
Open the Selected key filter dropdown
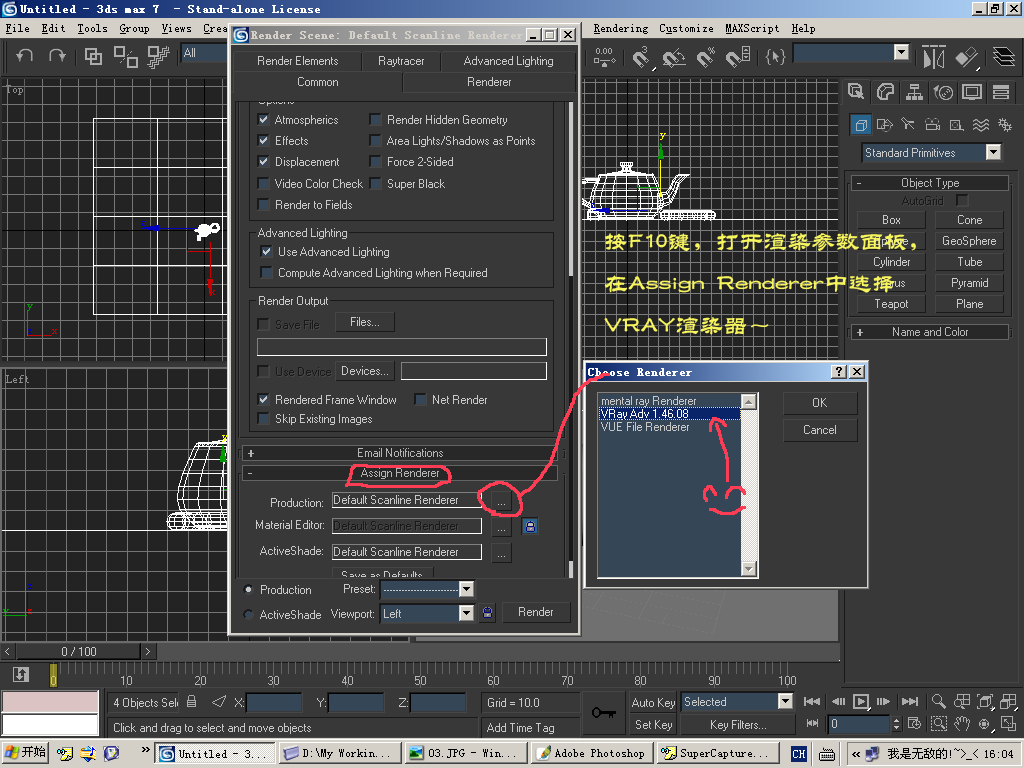coord(785,701)
